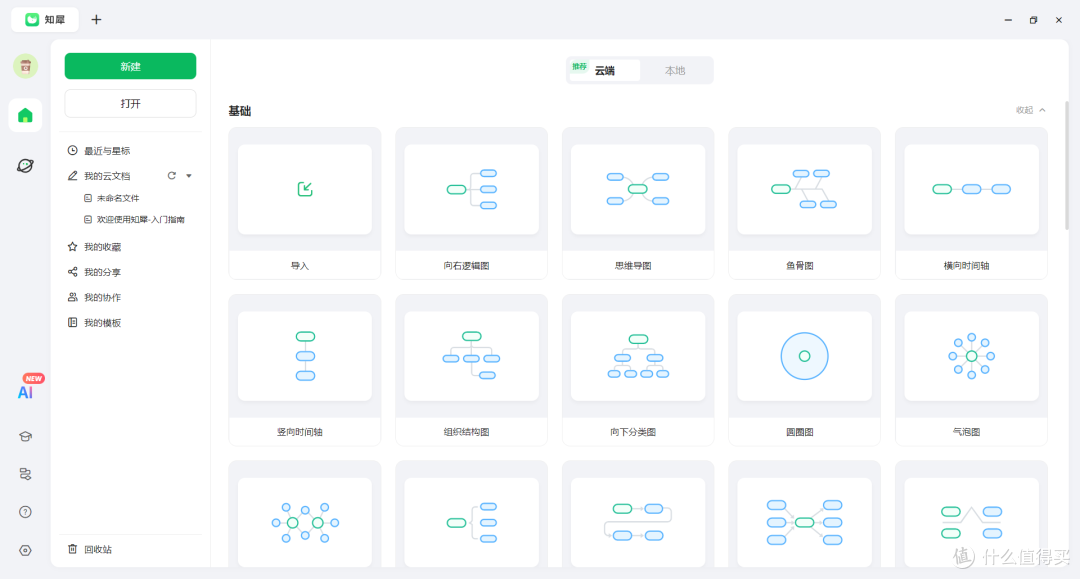Screen dimensions: 1080x579
Task: Click the star icon beside 我的收藏
Action: click(x=72, y=246)
